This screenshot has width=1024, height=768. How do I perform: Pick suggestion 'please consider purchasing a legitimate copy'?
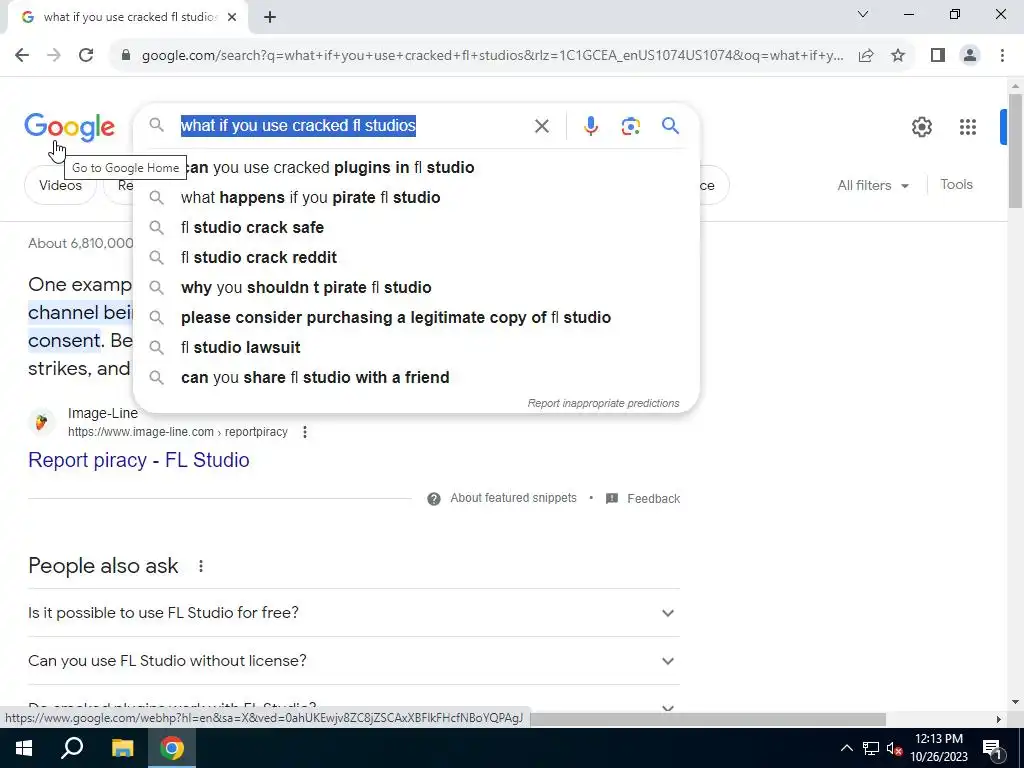[x=416, y=317]
